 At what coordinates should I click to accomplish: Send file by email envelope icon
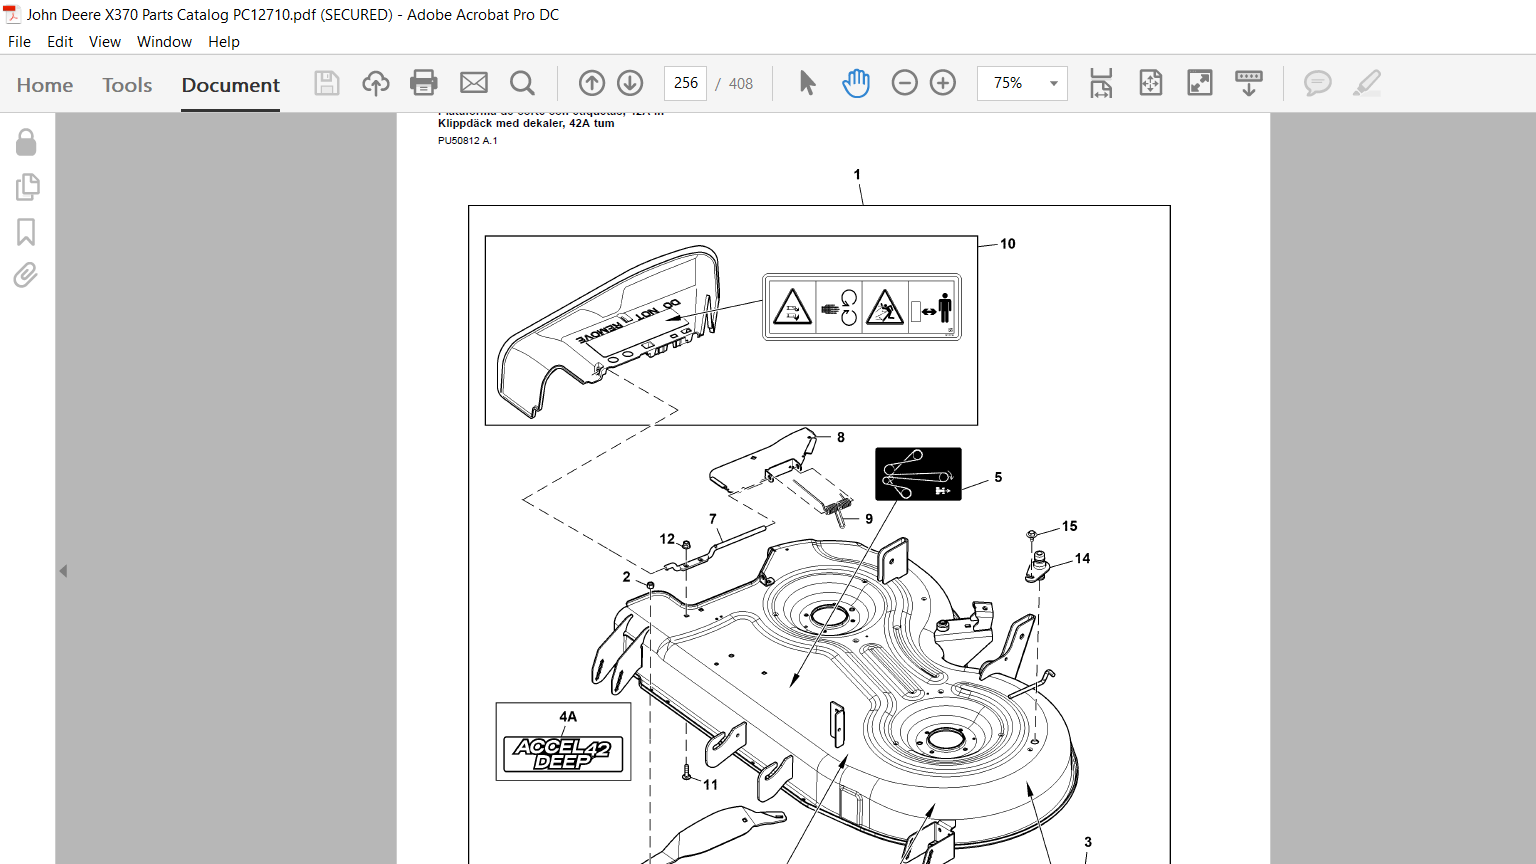point(474,83)
